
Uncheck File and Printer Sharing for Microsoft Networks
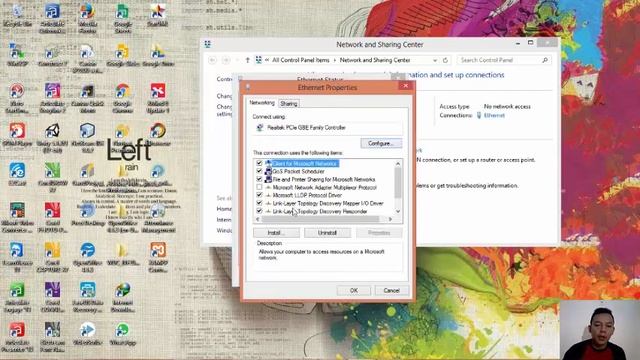259,179
